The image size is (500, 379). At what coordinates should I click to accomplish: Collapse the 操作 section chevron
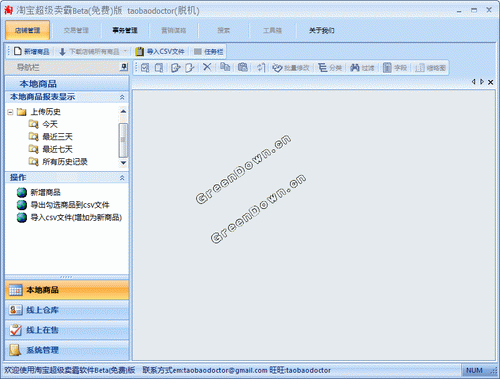pyautogui.click(x=122, y=178)
